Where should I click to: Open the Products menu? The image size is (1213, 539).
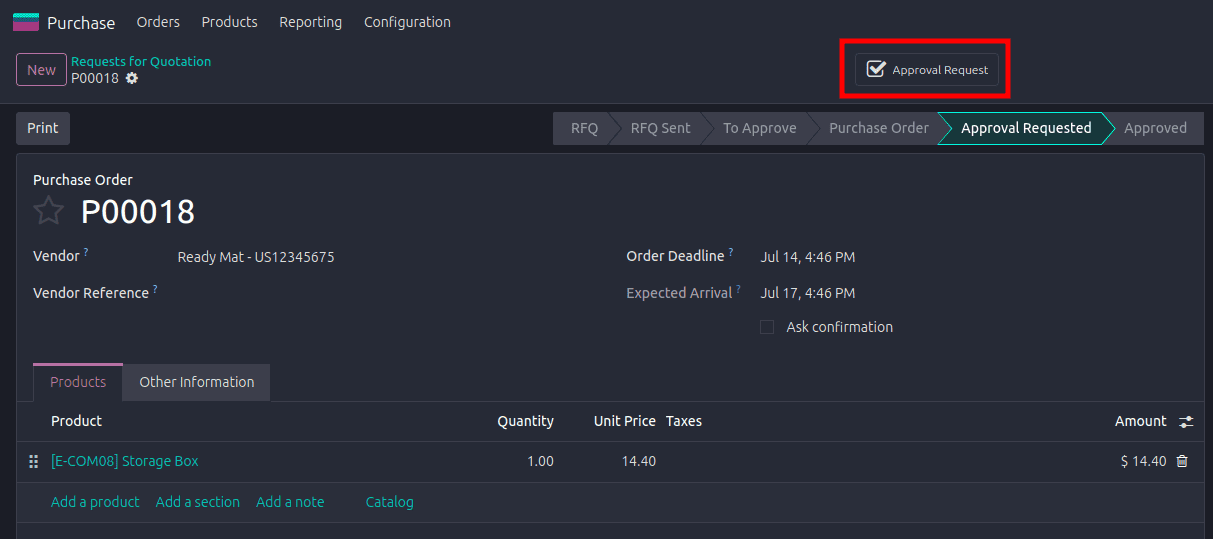(229, 22)
